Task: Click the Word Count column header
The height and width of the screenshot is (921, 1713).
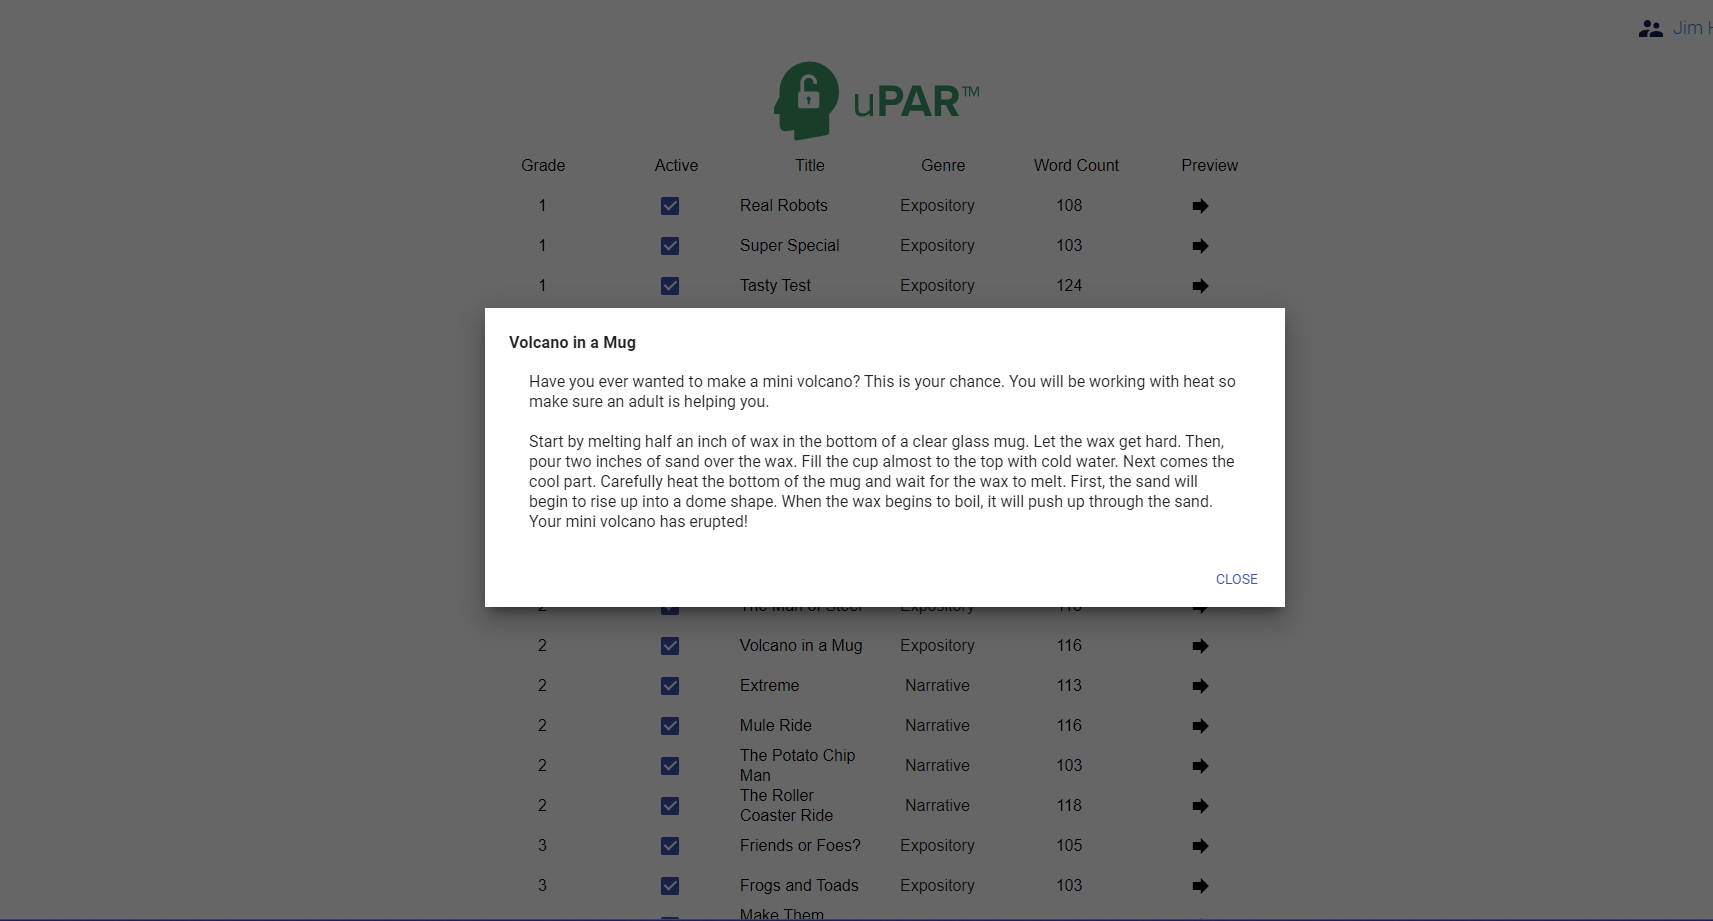Action: [x=1076, y=165]
